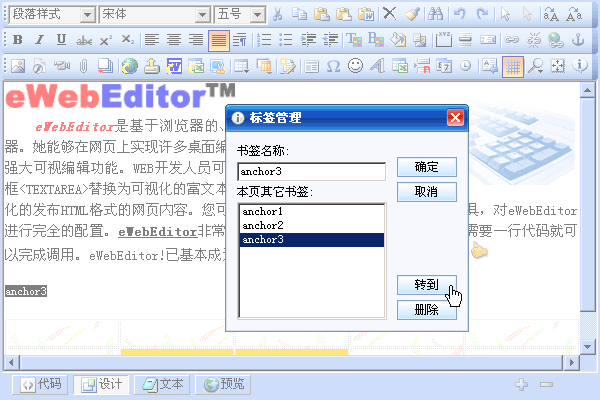The image size is (600, 400).
Task: Click the increase font size icon
Action: (551, 15)
